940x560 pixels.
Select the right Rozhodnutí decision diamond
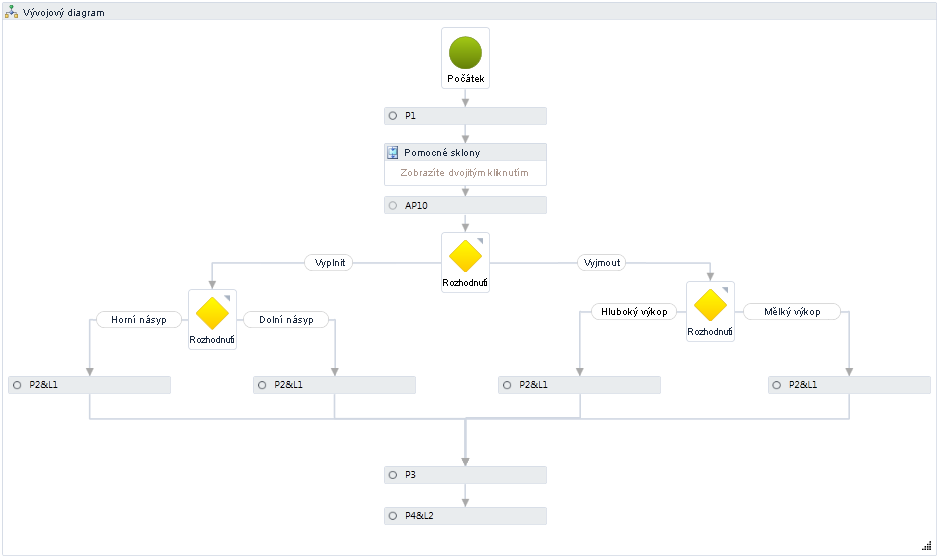(710, 305)
